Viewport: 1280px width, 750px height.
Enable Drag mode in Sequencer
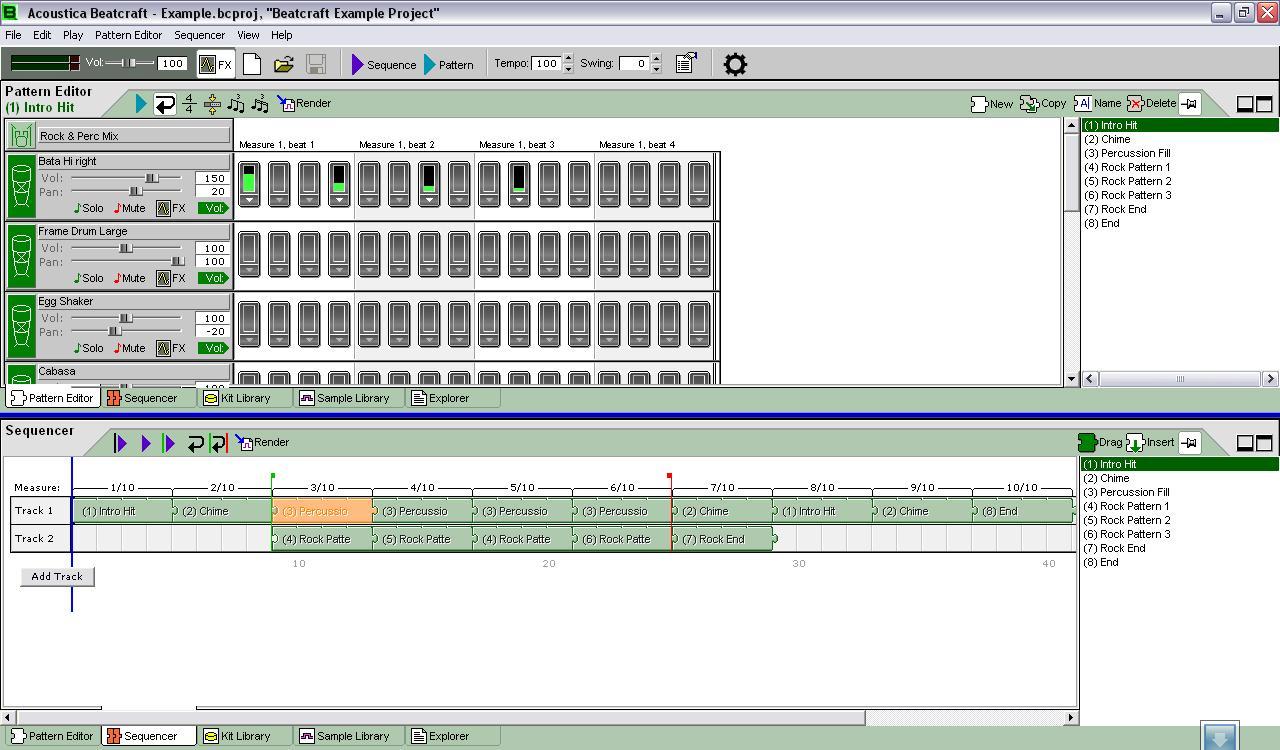click(x=1101, y=442)
